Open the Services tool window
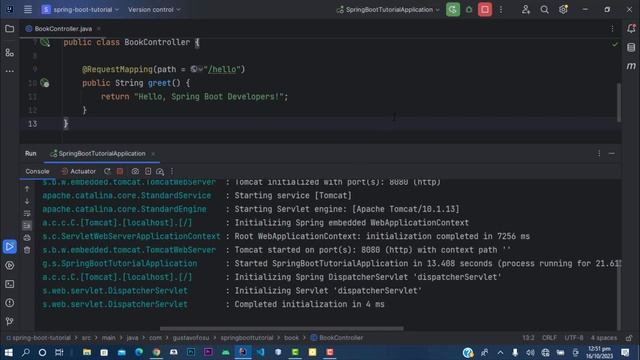 9,265
